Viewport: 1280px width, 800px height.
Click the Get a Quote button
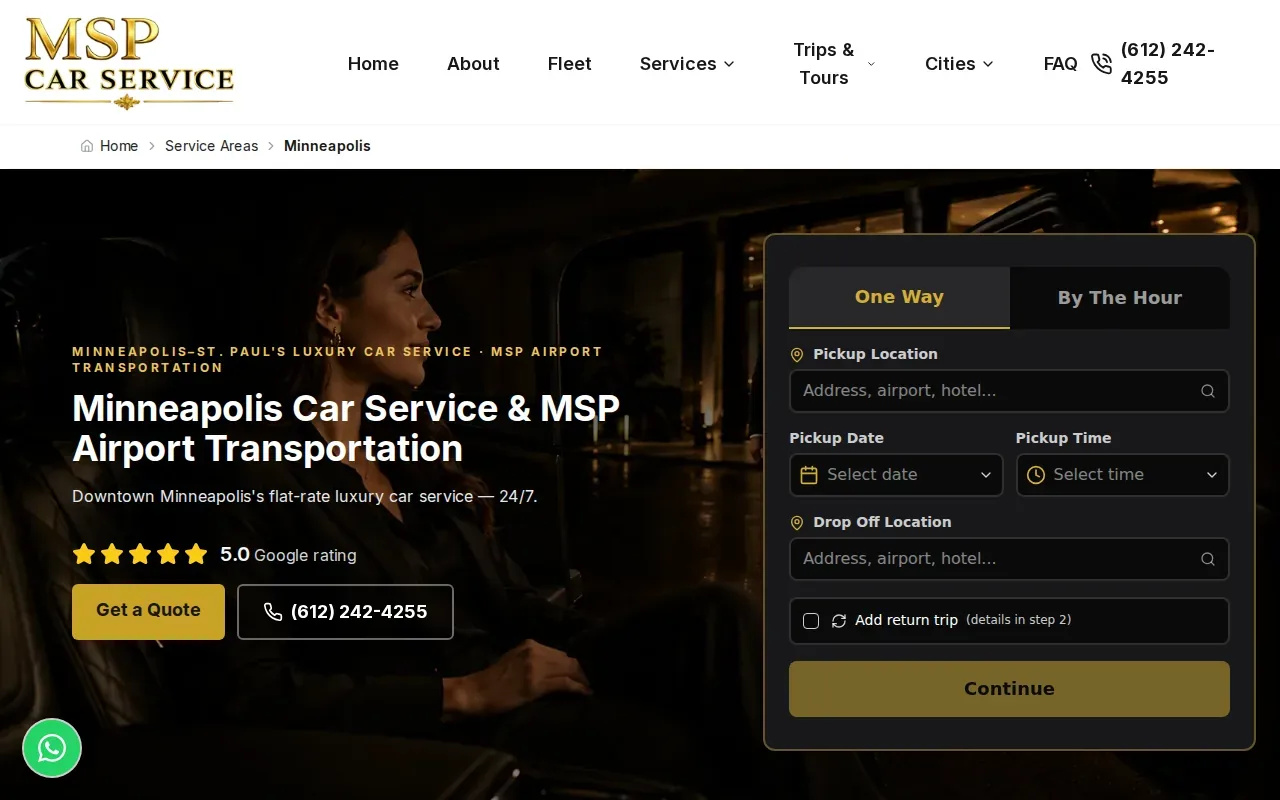148,611
